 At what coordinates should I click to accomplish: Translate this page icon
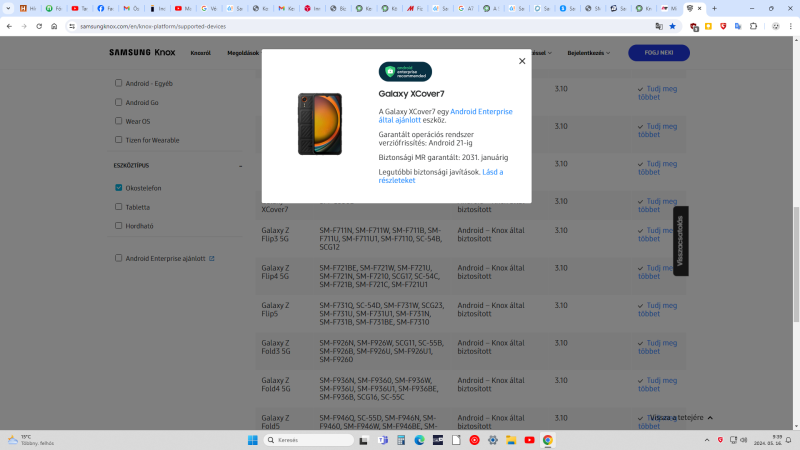point(659,26)
